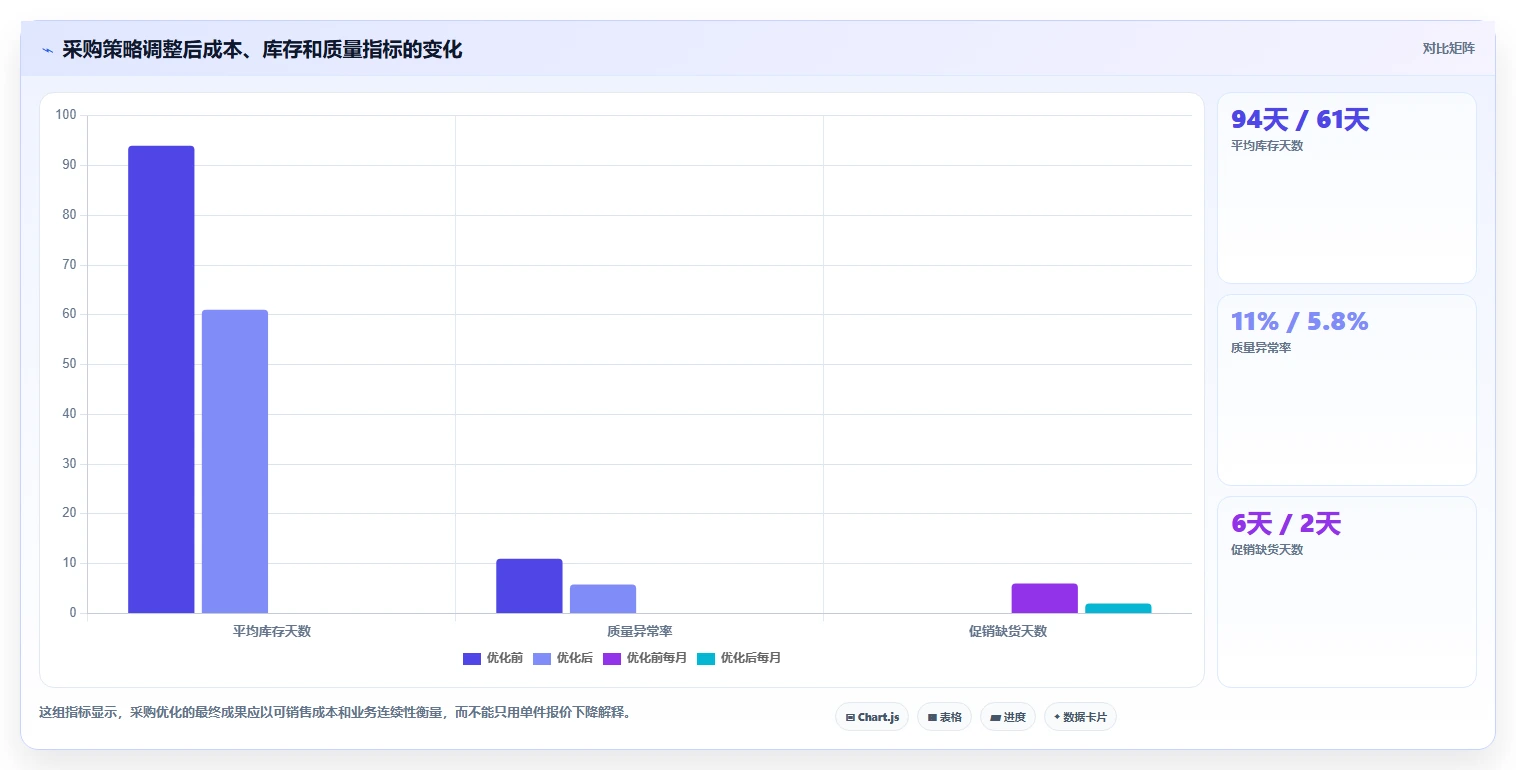Click the 100 y-axis tick label
The width and height of the screenshot is (1516, 770).
[66, 115]
